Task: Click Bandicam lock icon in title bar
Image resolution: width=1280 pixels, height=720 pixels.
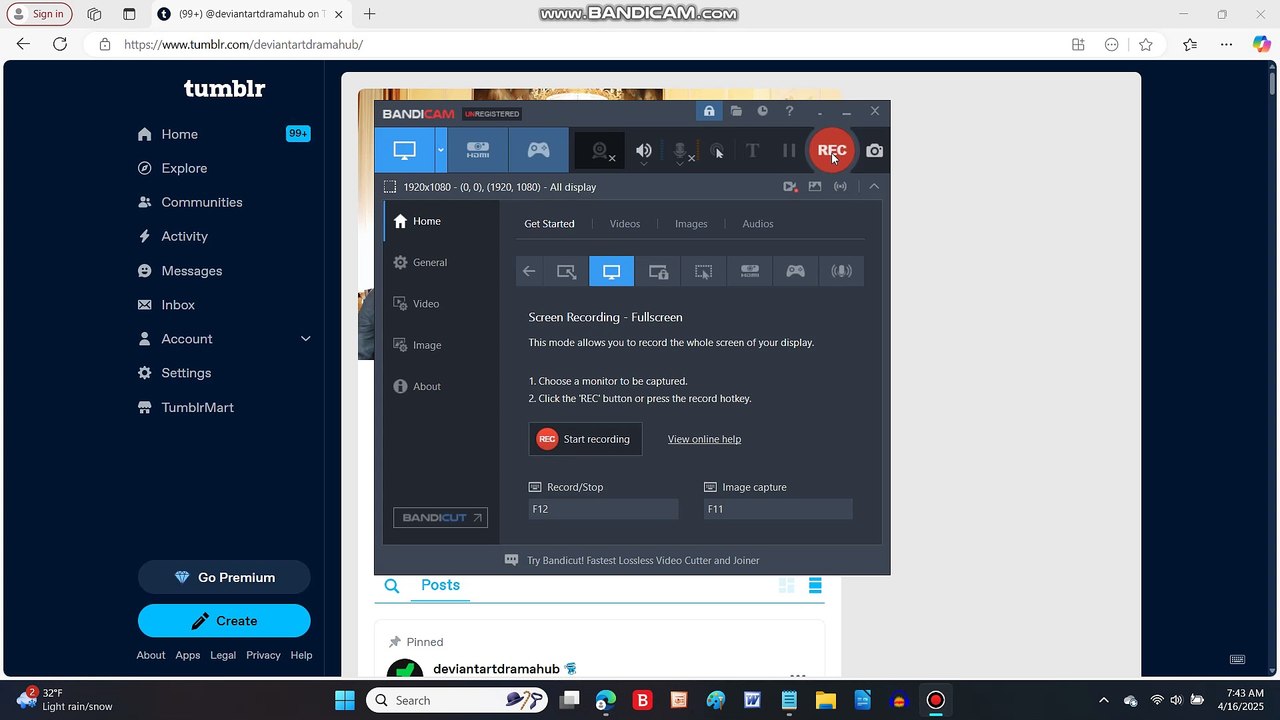Action: coord(709,111)
